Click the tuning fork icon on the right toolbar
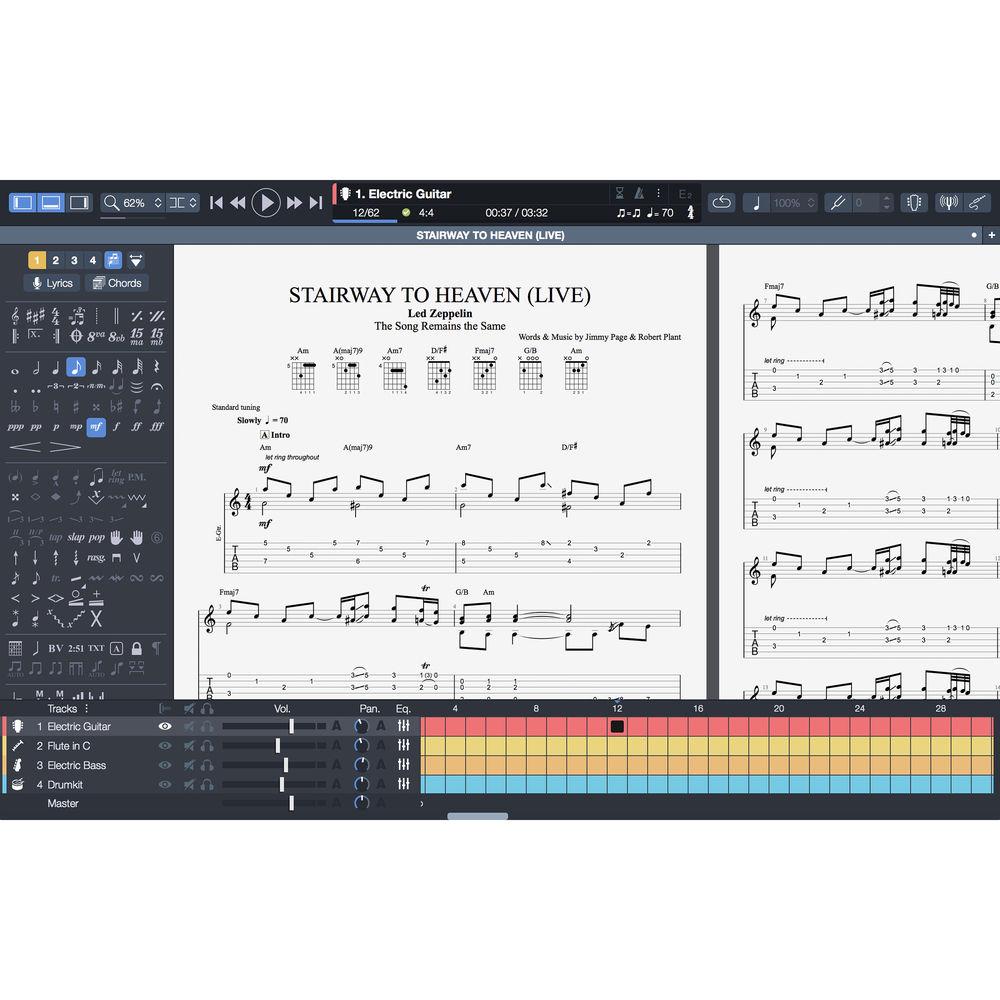This screenshot has height=1000, width=1000. (838, 200)
